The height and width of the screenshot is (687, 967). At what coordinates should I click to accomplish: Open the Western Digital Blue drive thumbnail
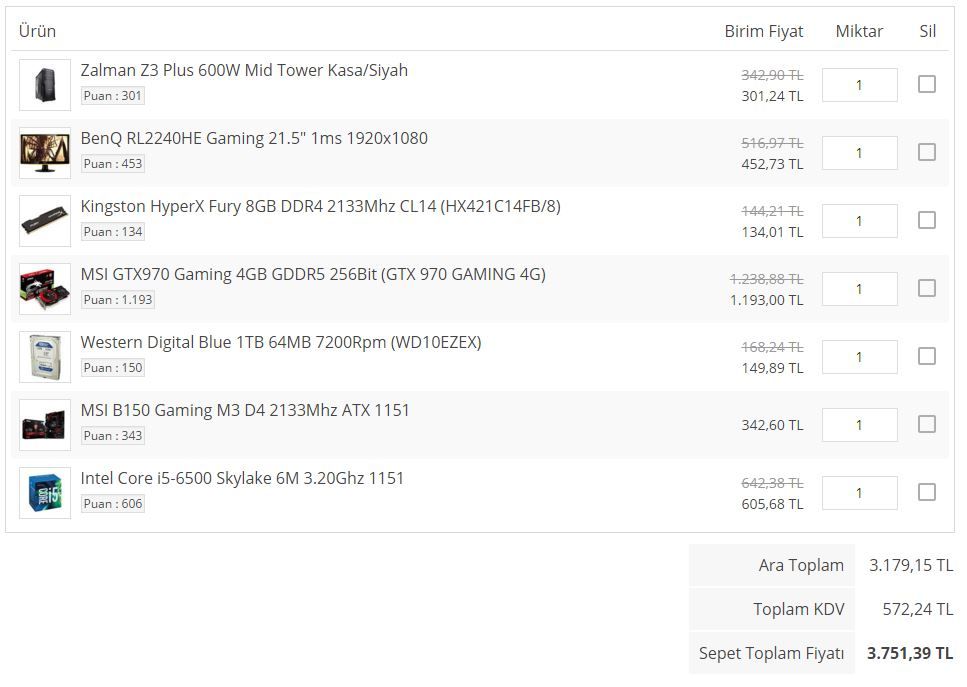click(x=45, y=357)
